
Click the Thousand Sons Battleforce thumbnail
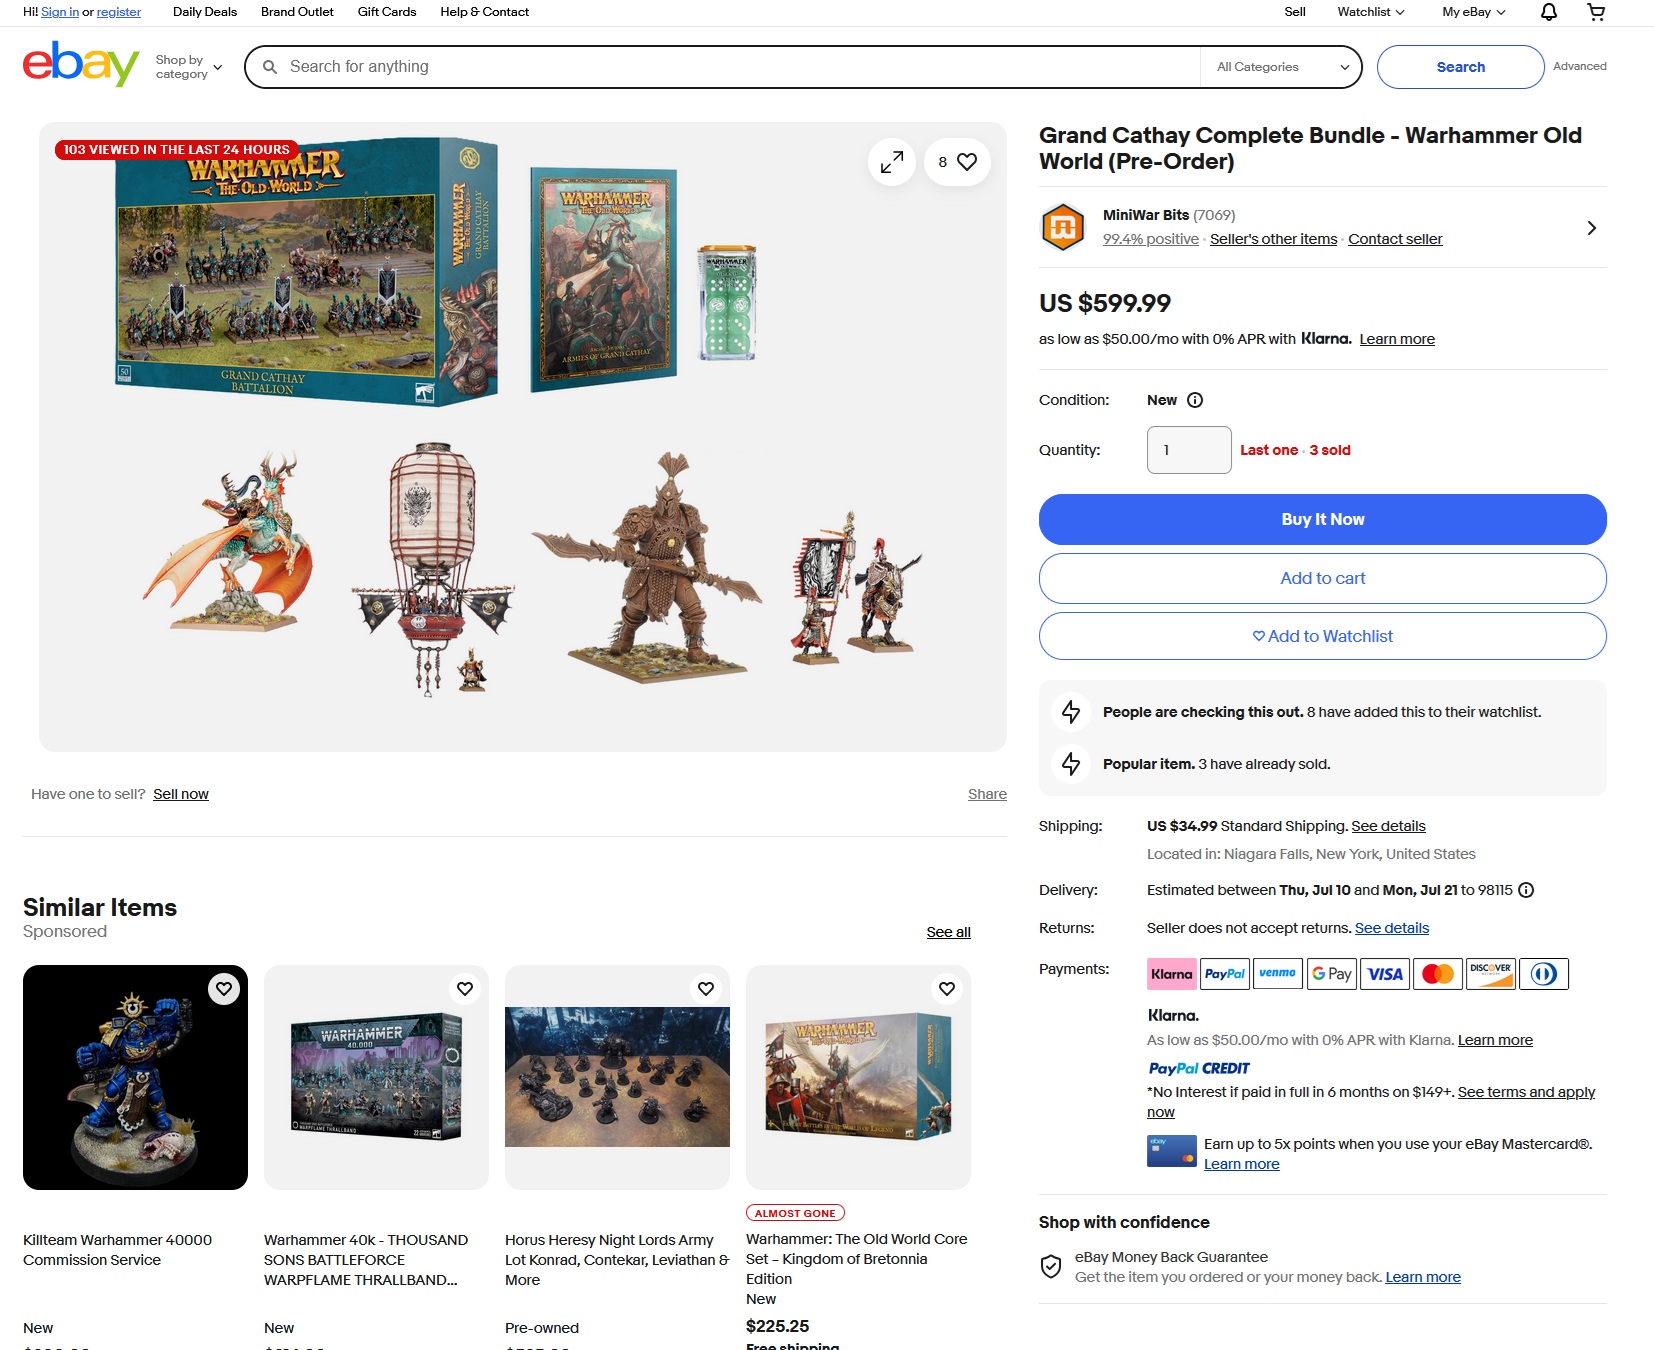pos(376,1077)
